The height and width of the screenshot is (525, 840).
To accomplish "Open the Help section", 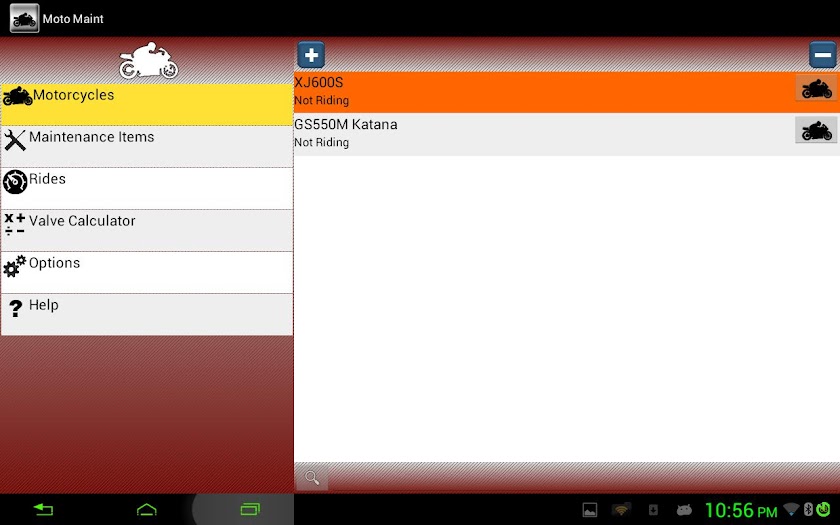I will point(147,314).
